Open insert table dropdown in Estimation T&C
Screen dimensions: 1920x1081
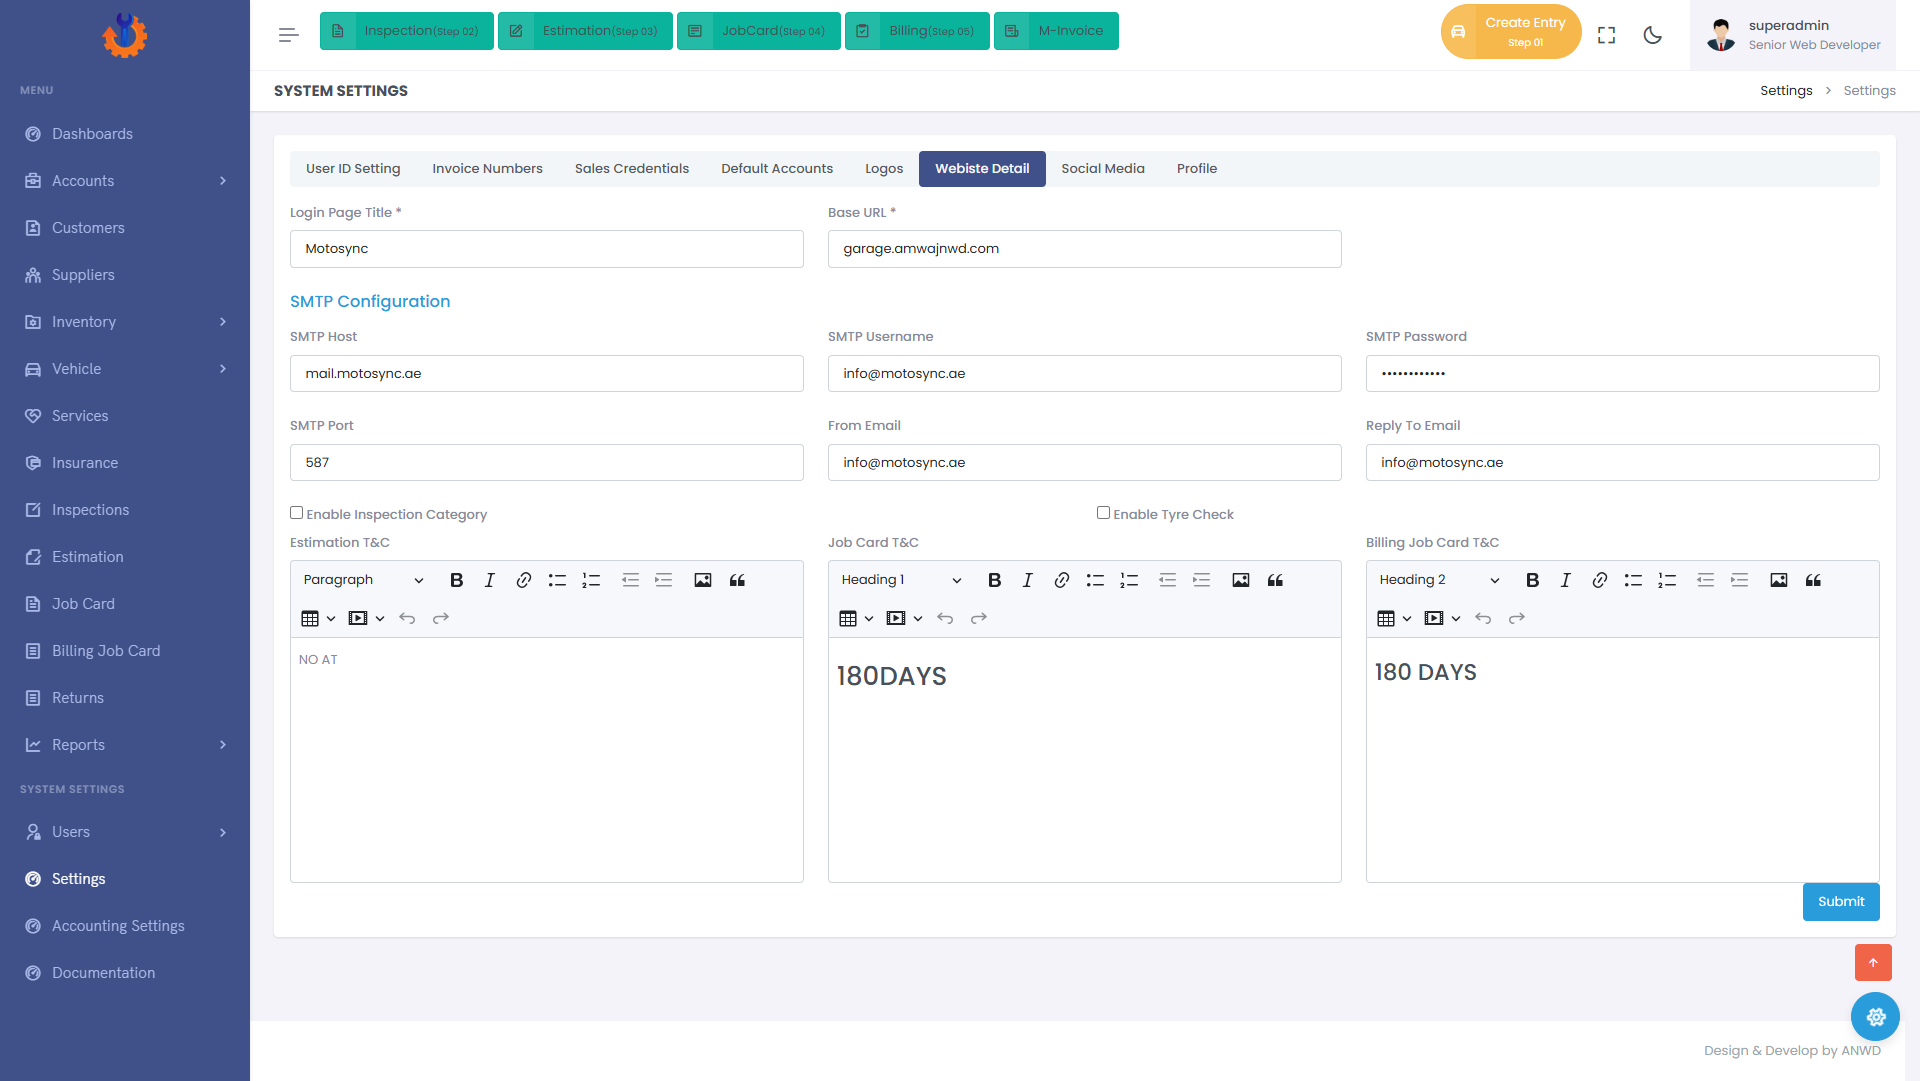coord(318,618)
